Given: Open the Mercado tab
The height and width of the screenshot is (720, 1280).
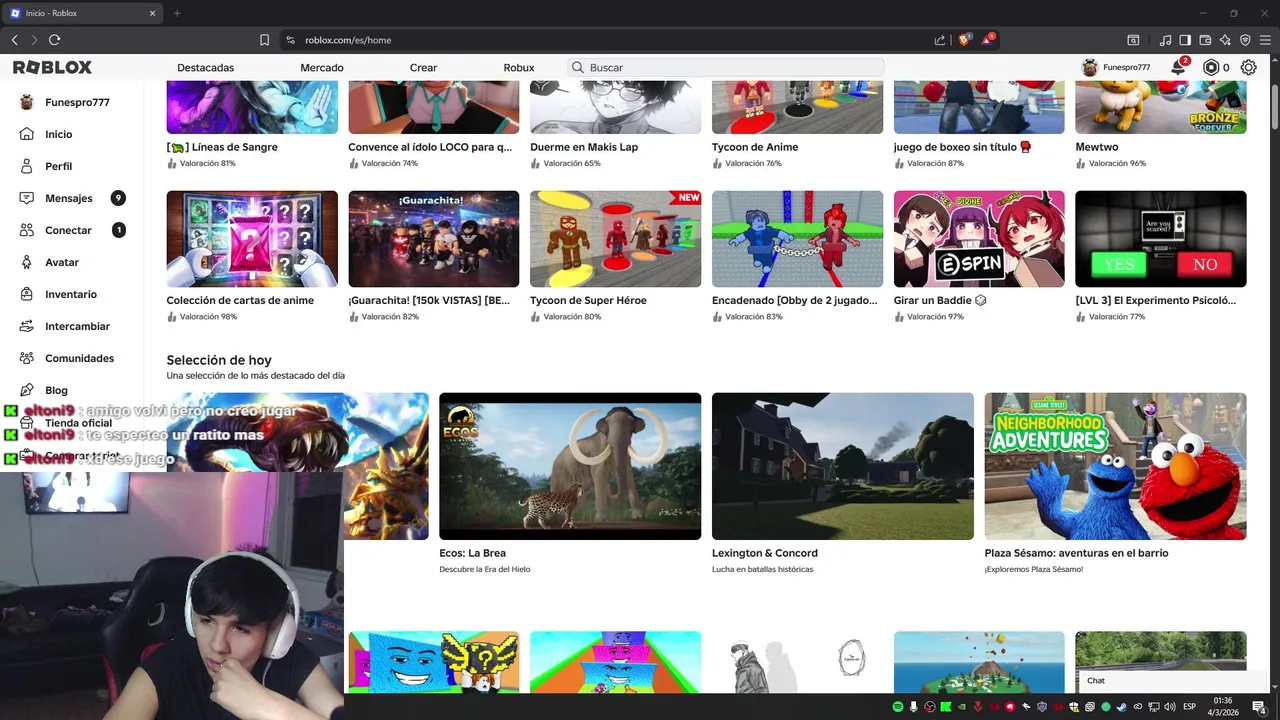Looking at the screenshot, I should tap(322, 68).
